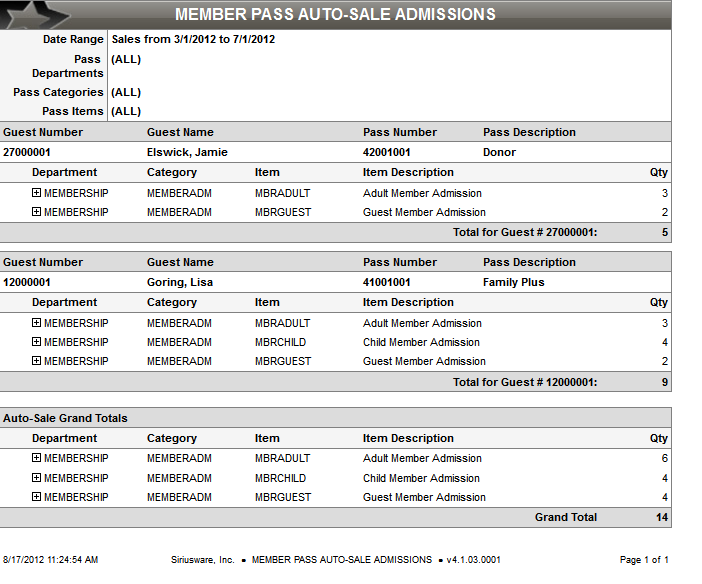Screen dimensions: 702x584
Task: Click the Family Plus pass description
Action: point(514,282)
